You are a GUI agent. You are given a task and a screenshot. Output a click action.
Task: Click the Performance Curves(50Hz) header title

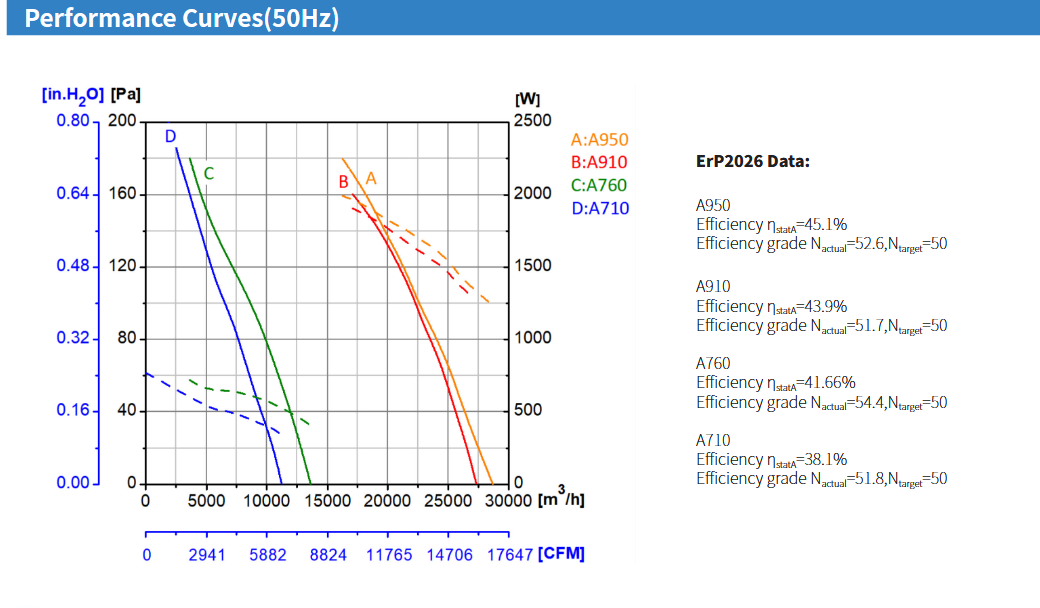click(181, 19)
